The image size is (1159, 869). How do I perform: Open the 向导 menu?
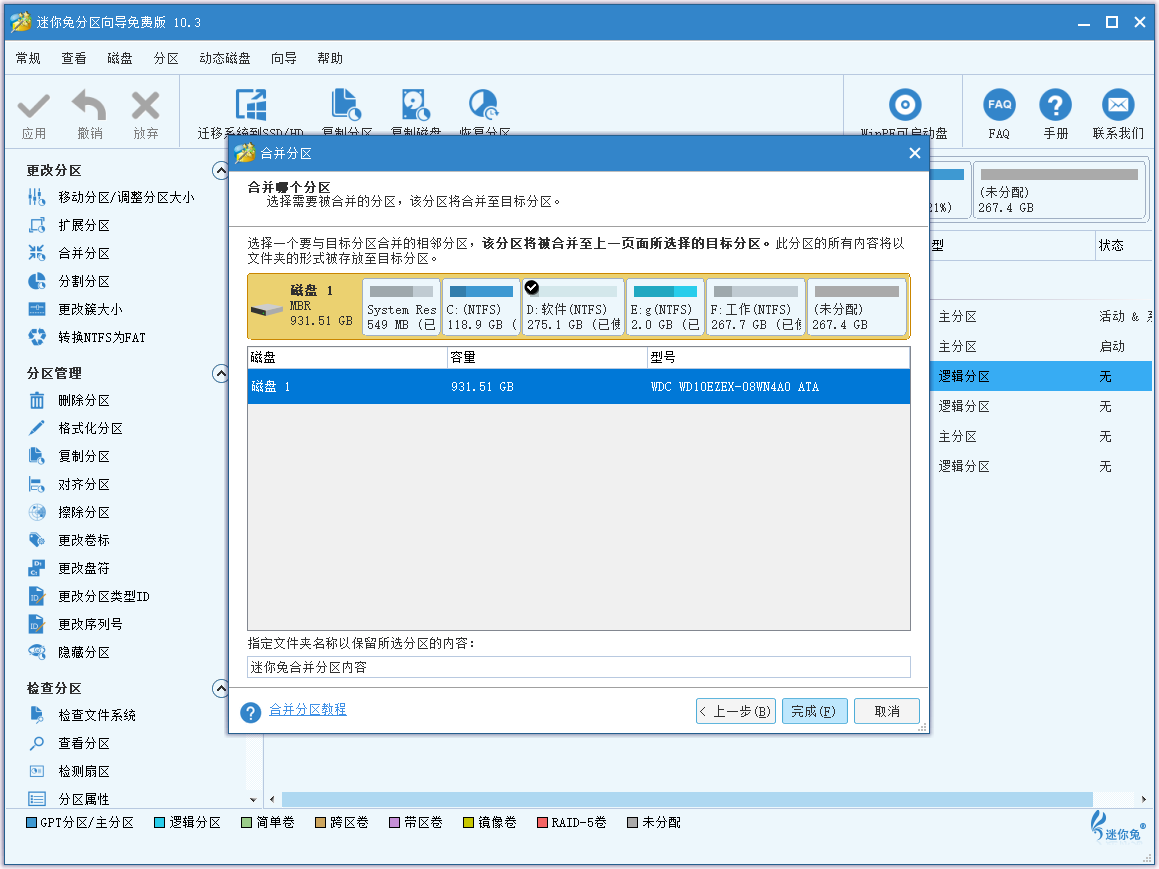[x=284, y=58]
